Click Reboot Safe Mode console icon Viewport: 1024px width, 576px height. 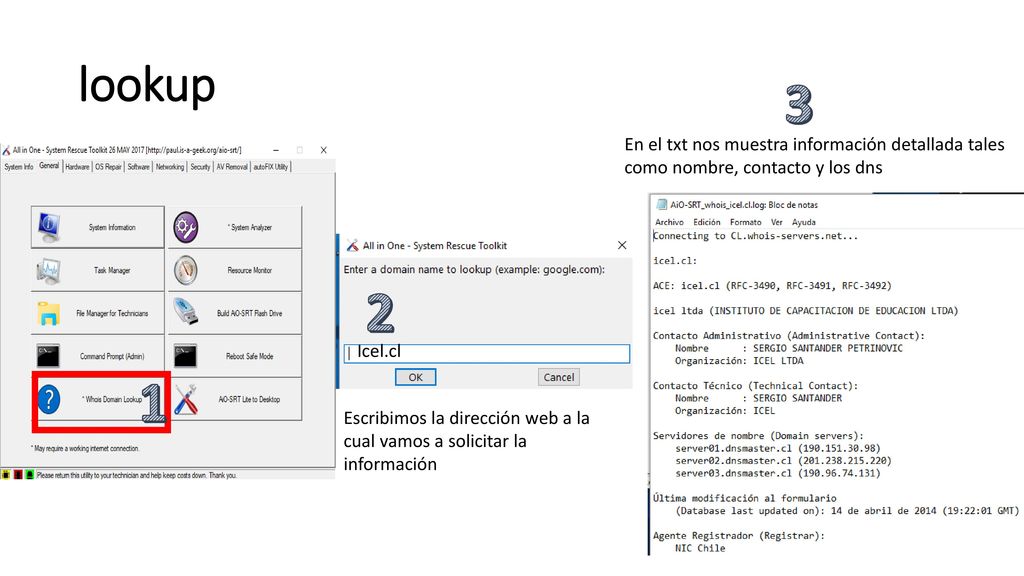[x=186, y=356]
